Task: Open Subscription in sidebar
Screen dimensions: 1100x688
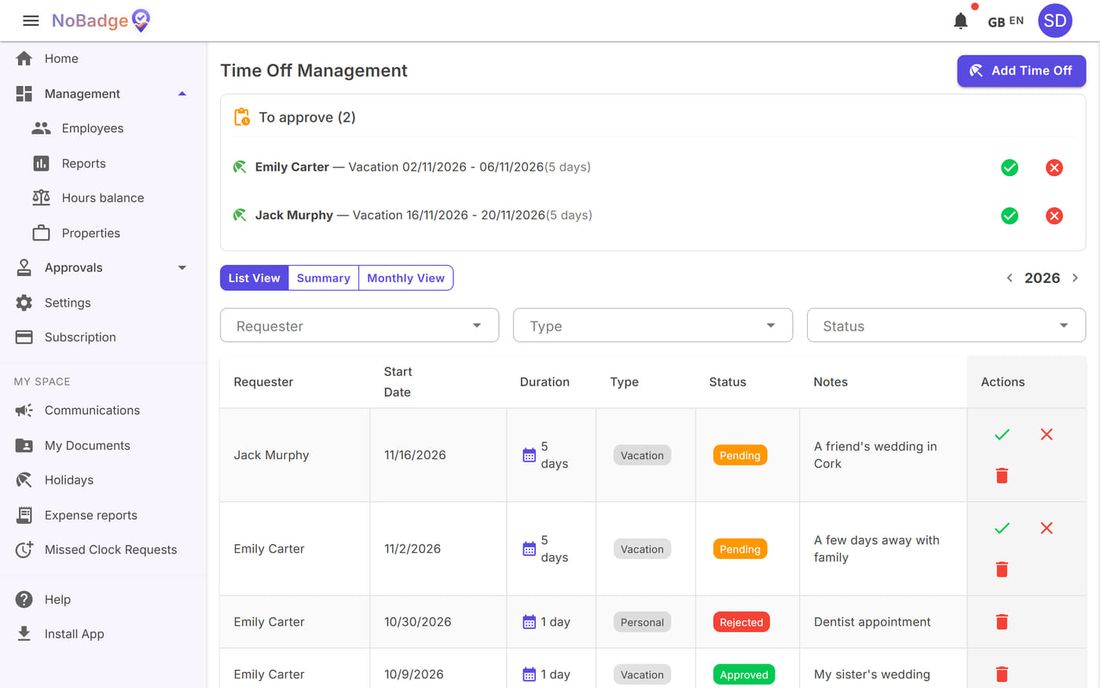Action: [104, 337]
